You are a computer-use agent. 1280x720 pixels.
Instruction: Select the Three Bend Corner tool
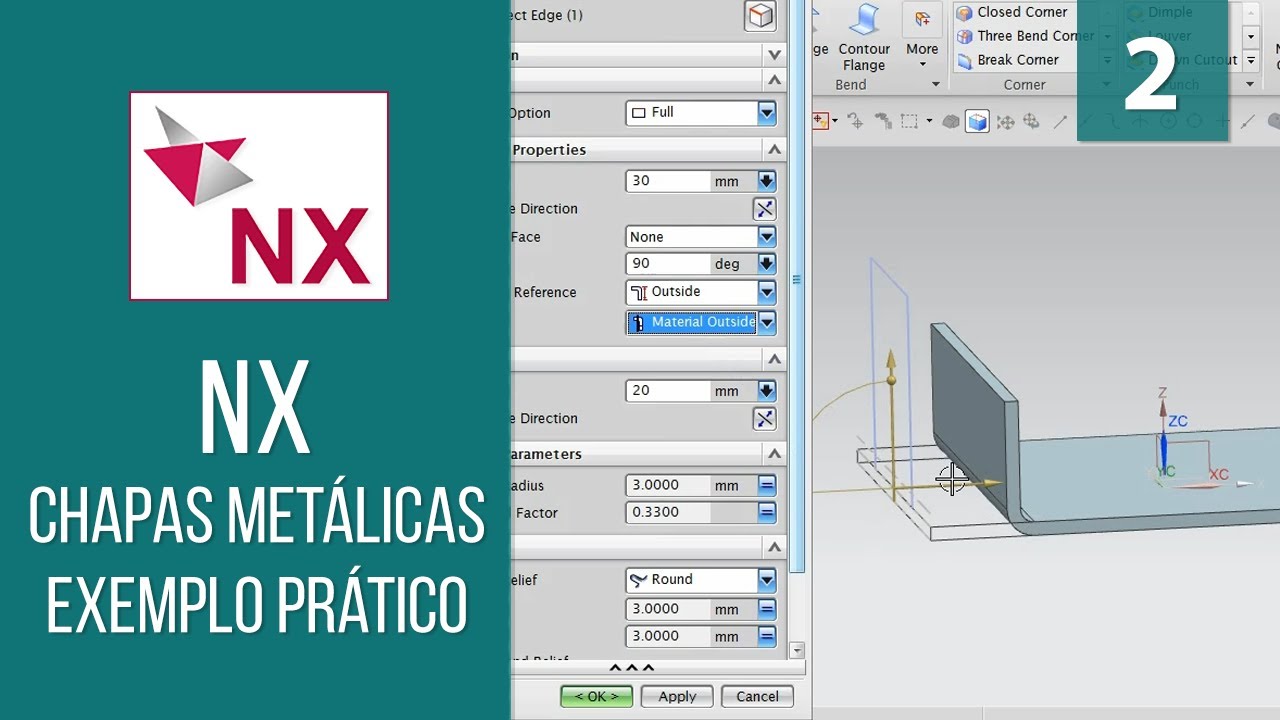tap(1025, 36)
